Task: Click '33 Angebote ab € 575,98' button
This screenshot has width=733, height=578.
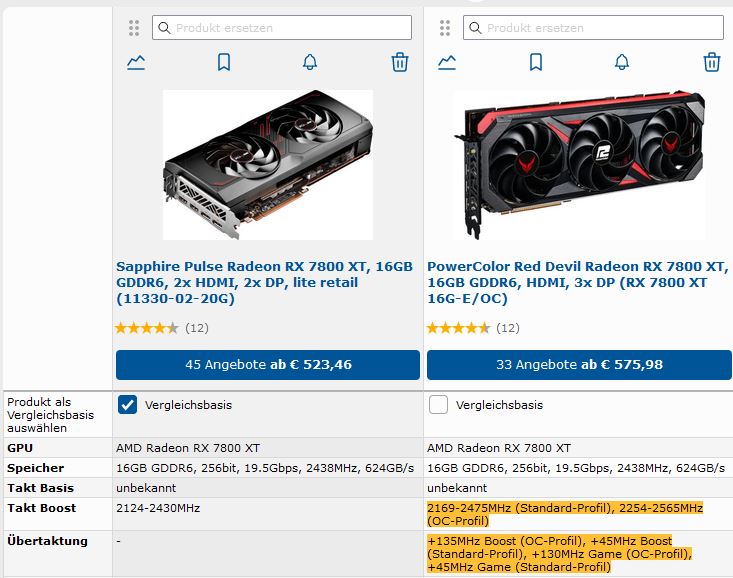Action: pyautogui.click(x=579, y=365)
